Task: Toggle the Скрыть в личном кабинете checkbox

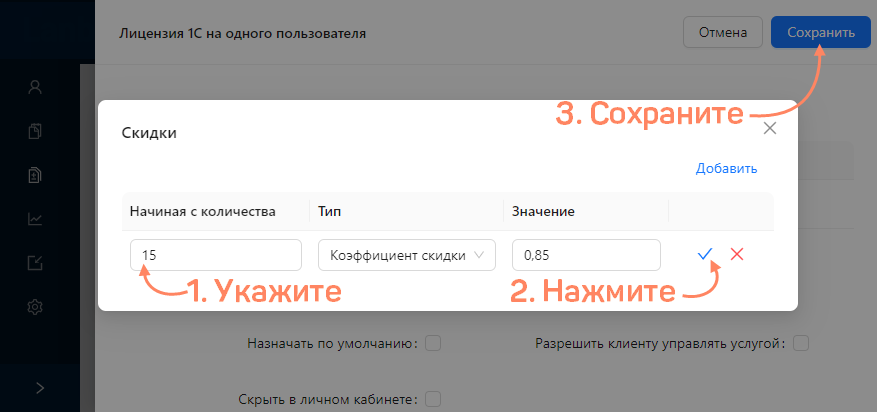Action: pos(433,400)
